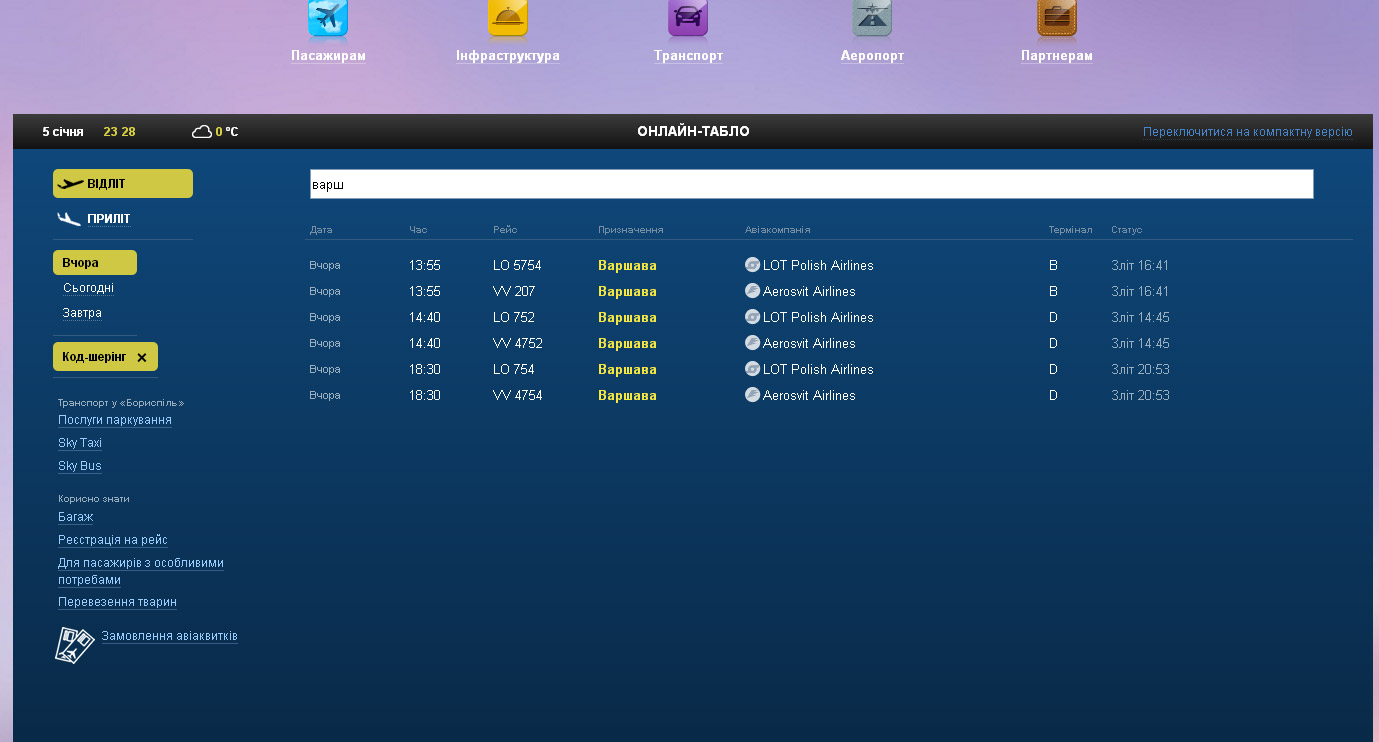Show flights for Сьогодні
This screenshot has height=742, width=1379.
pos(88,288)
